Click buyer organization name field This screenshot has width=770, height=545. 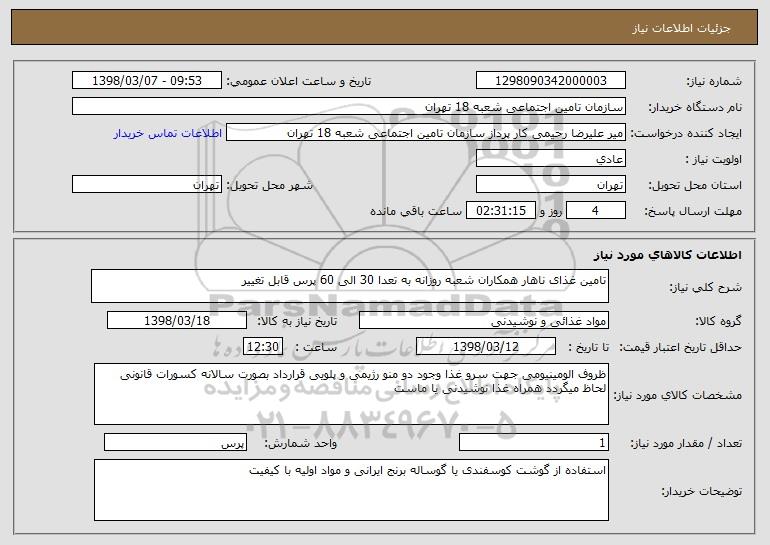point(349,107)
